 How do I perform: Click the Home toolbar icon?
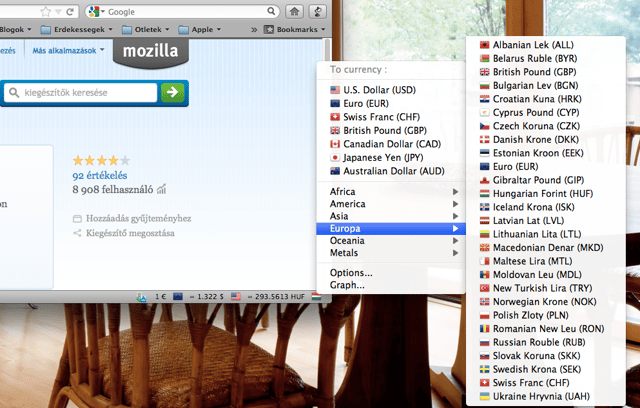(294, 11)
